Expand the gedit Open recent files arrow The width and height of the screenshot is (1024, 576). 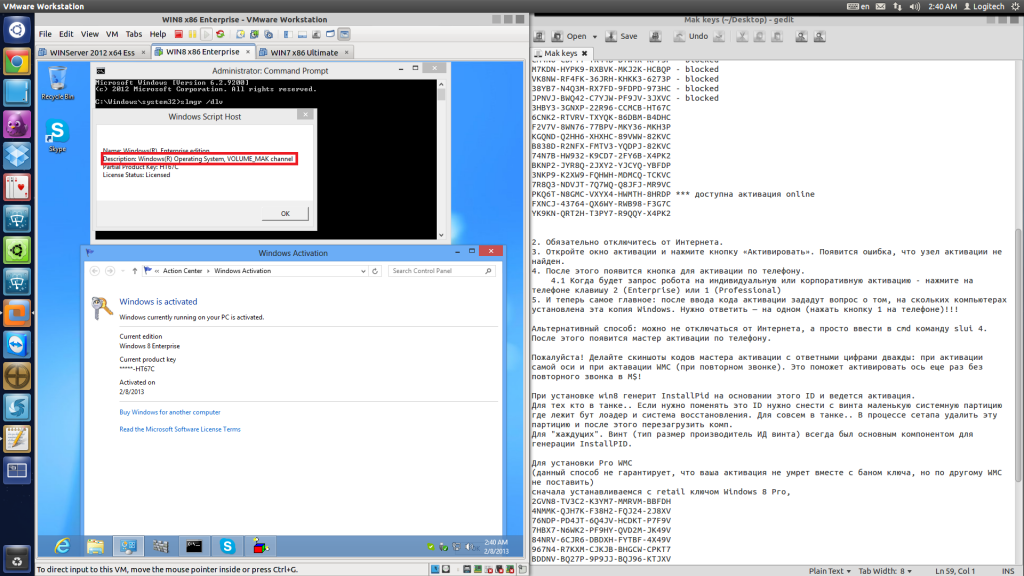click(596, 36)
